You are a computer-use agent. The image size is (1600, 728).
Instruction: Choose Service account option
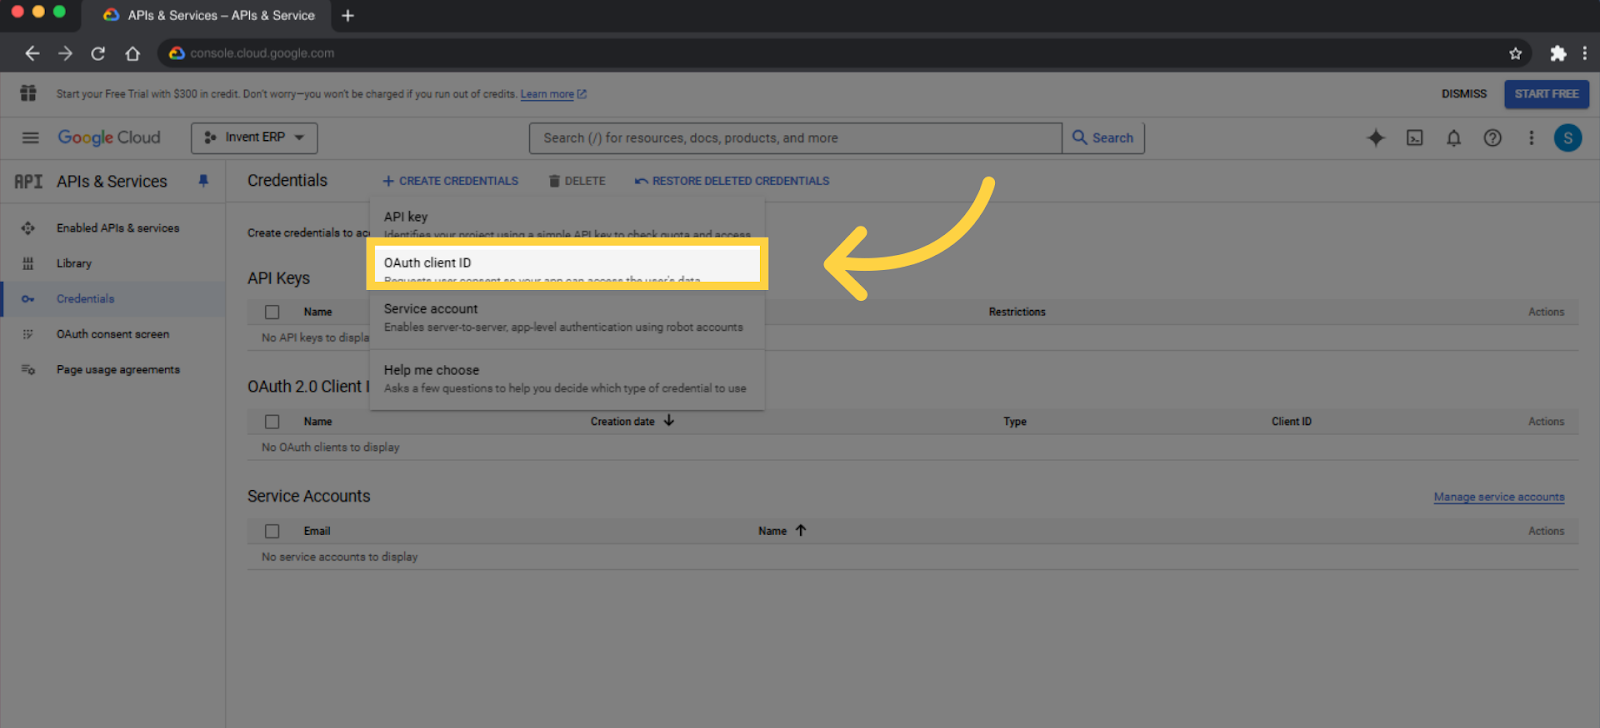pos(567,318)
